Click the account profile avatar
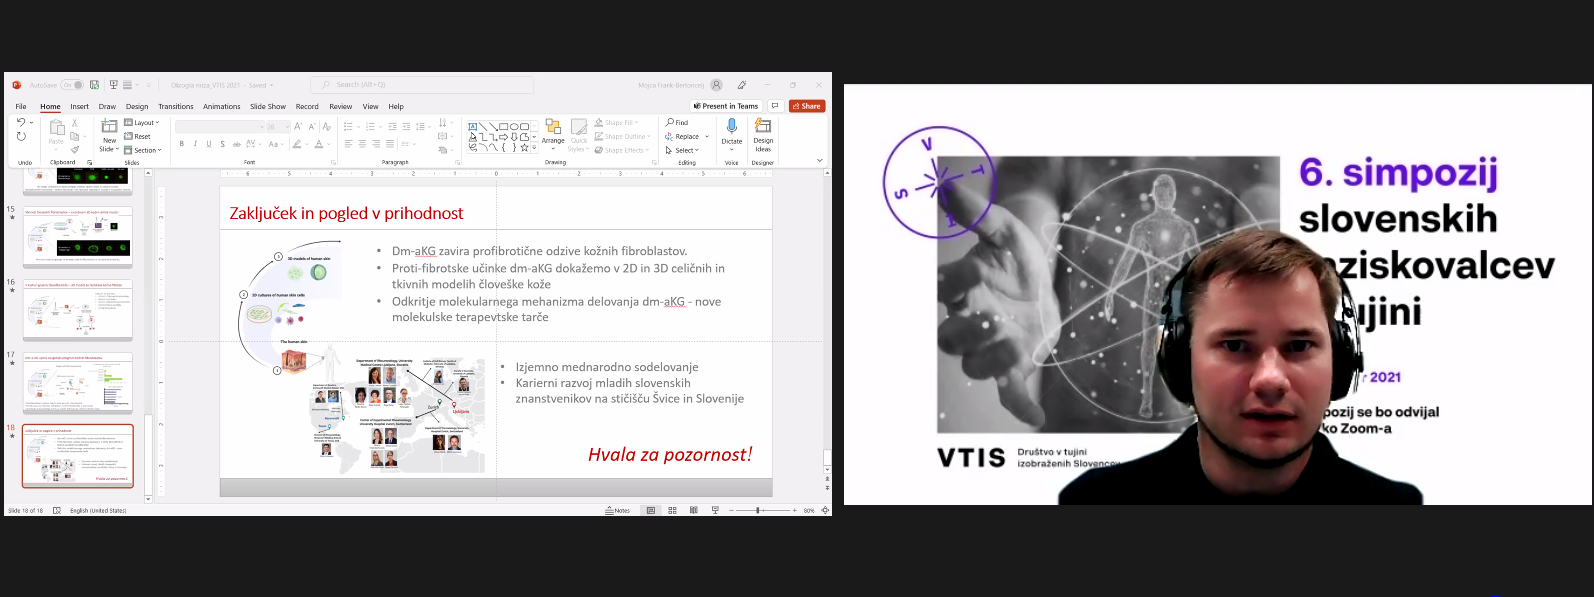Image resolution: width=1594 pixels, height=597 pixels. (714, 85)
